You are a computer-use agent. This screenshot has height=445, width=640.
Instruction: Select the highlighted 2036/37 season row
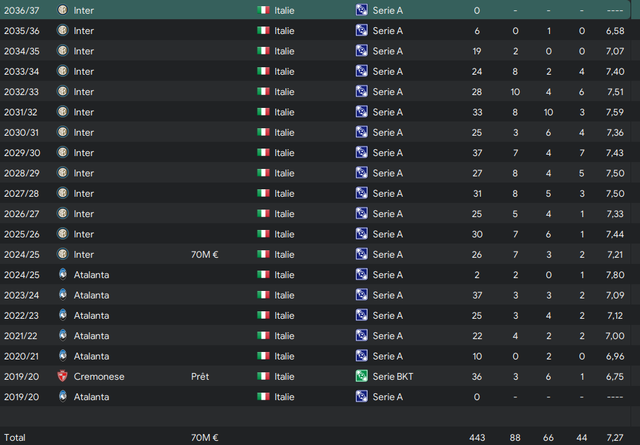(315, 10)
